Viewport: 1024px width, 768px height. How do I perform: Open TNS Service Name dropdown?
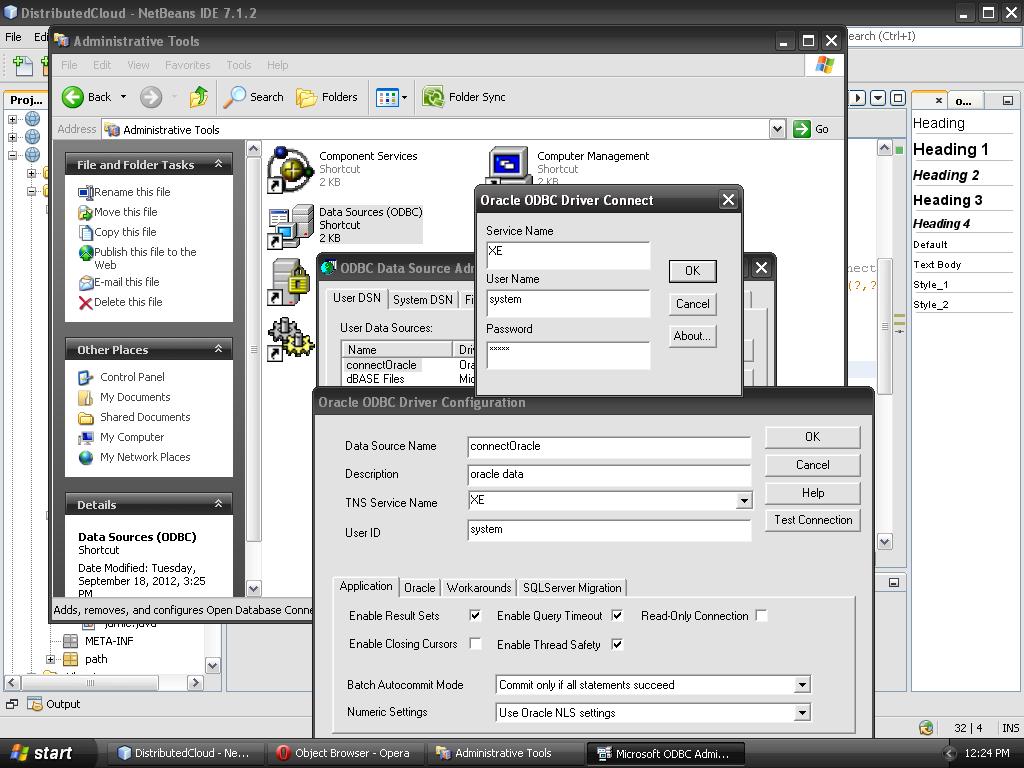744,501
